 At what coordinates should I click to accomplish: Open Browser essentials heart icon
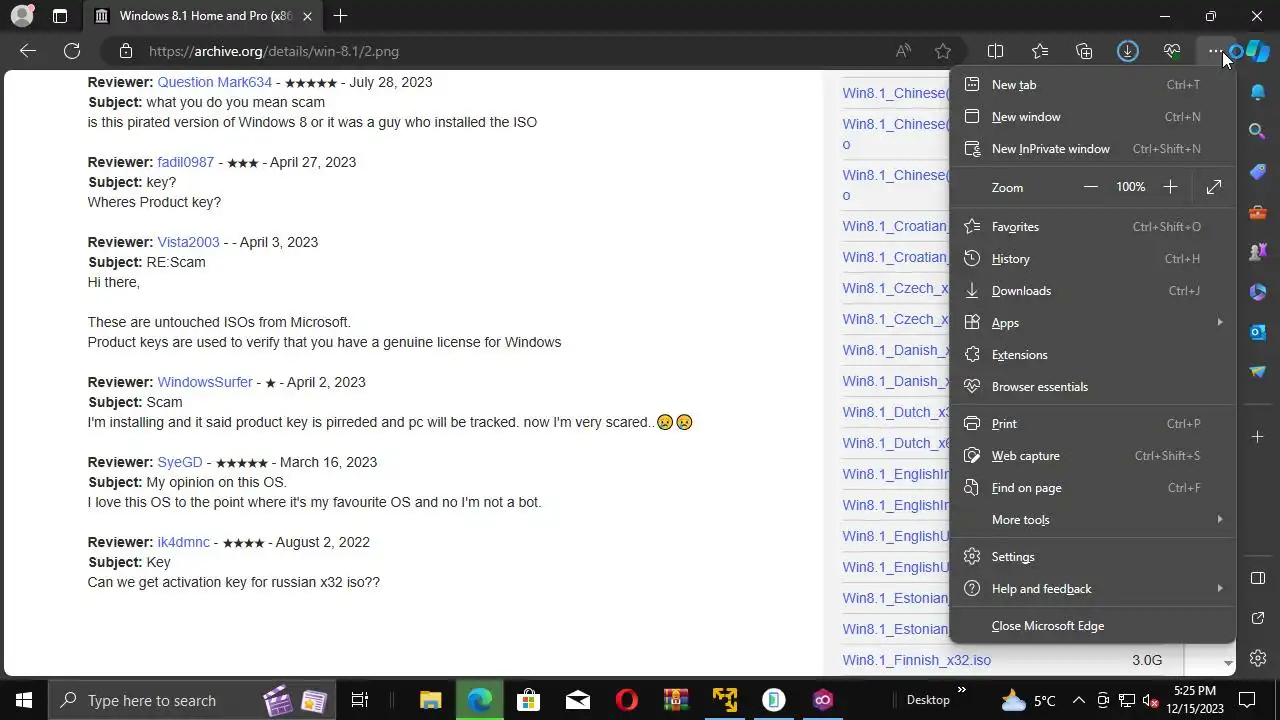tap(1172, 51)
